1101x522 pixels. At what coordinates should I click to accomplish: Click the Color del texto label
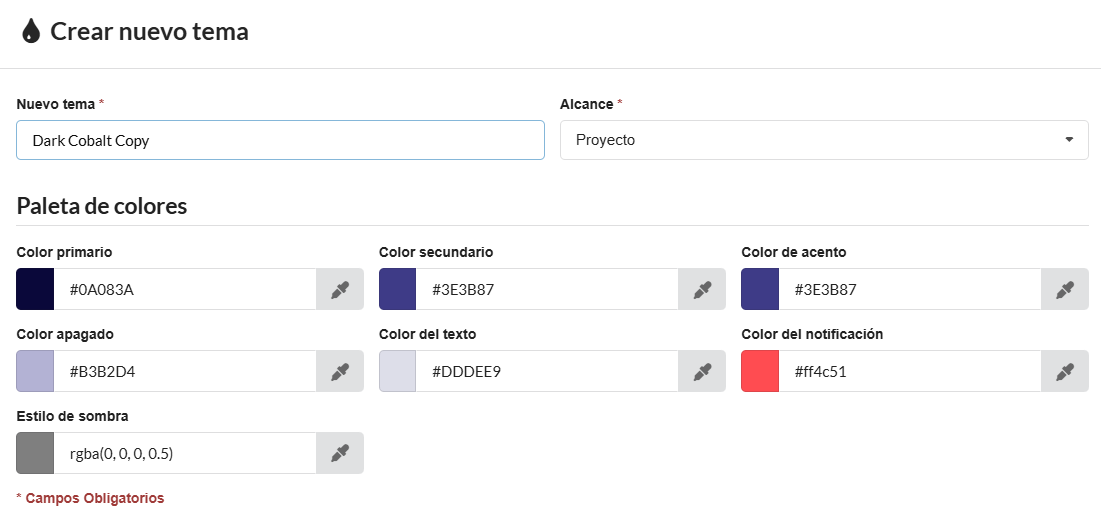(428, 334)
